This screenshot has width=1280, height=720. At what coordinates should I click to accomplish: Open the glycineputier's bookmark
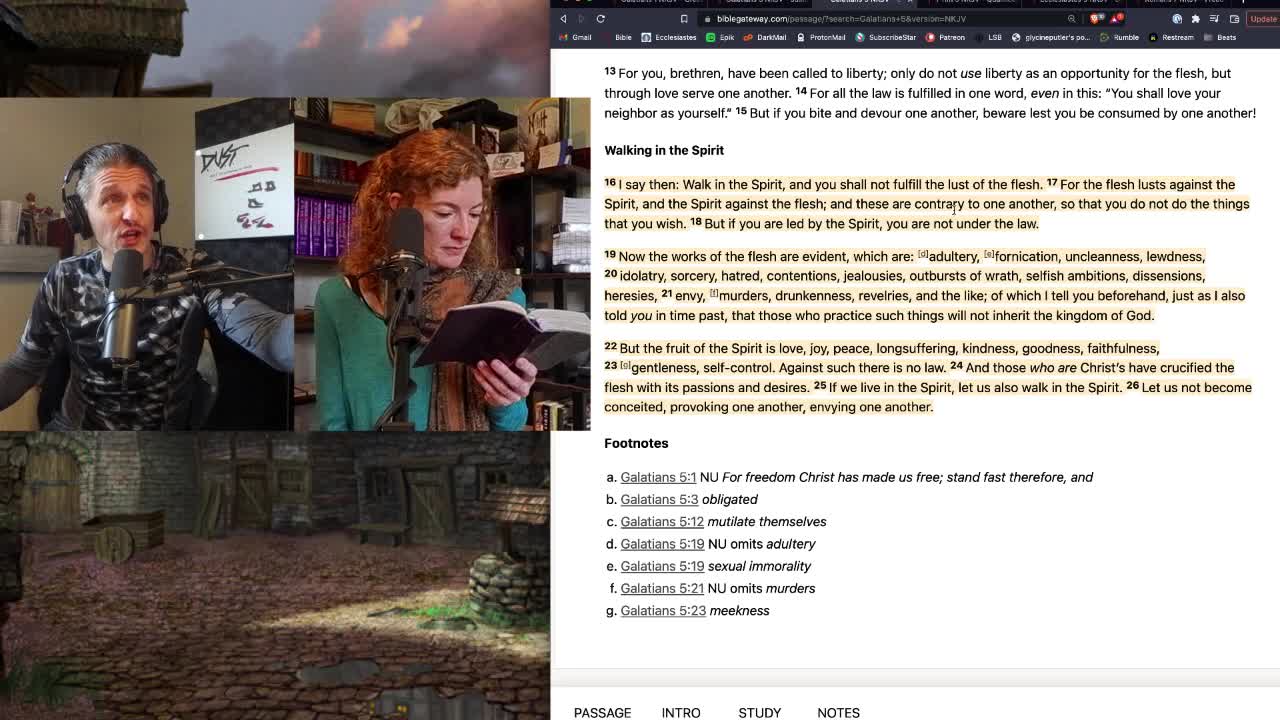(x=1051, y=38)
